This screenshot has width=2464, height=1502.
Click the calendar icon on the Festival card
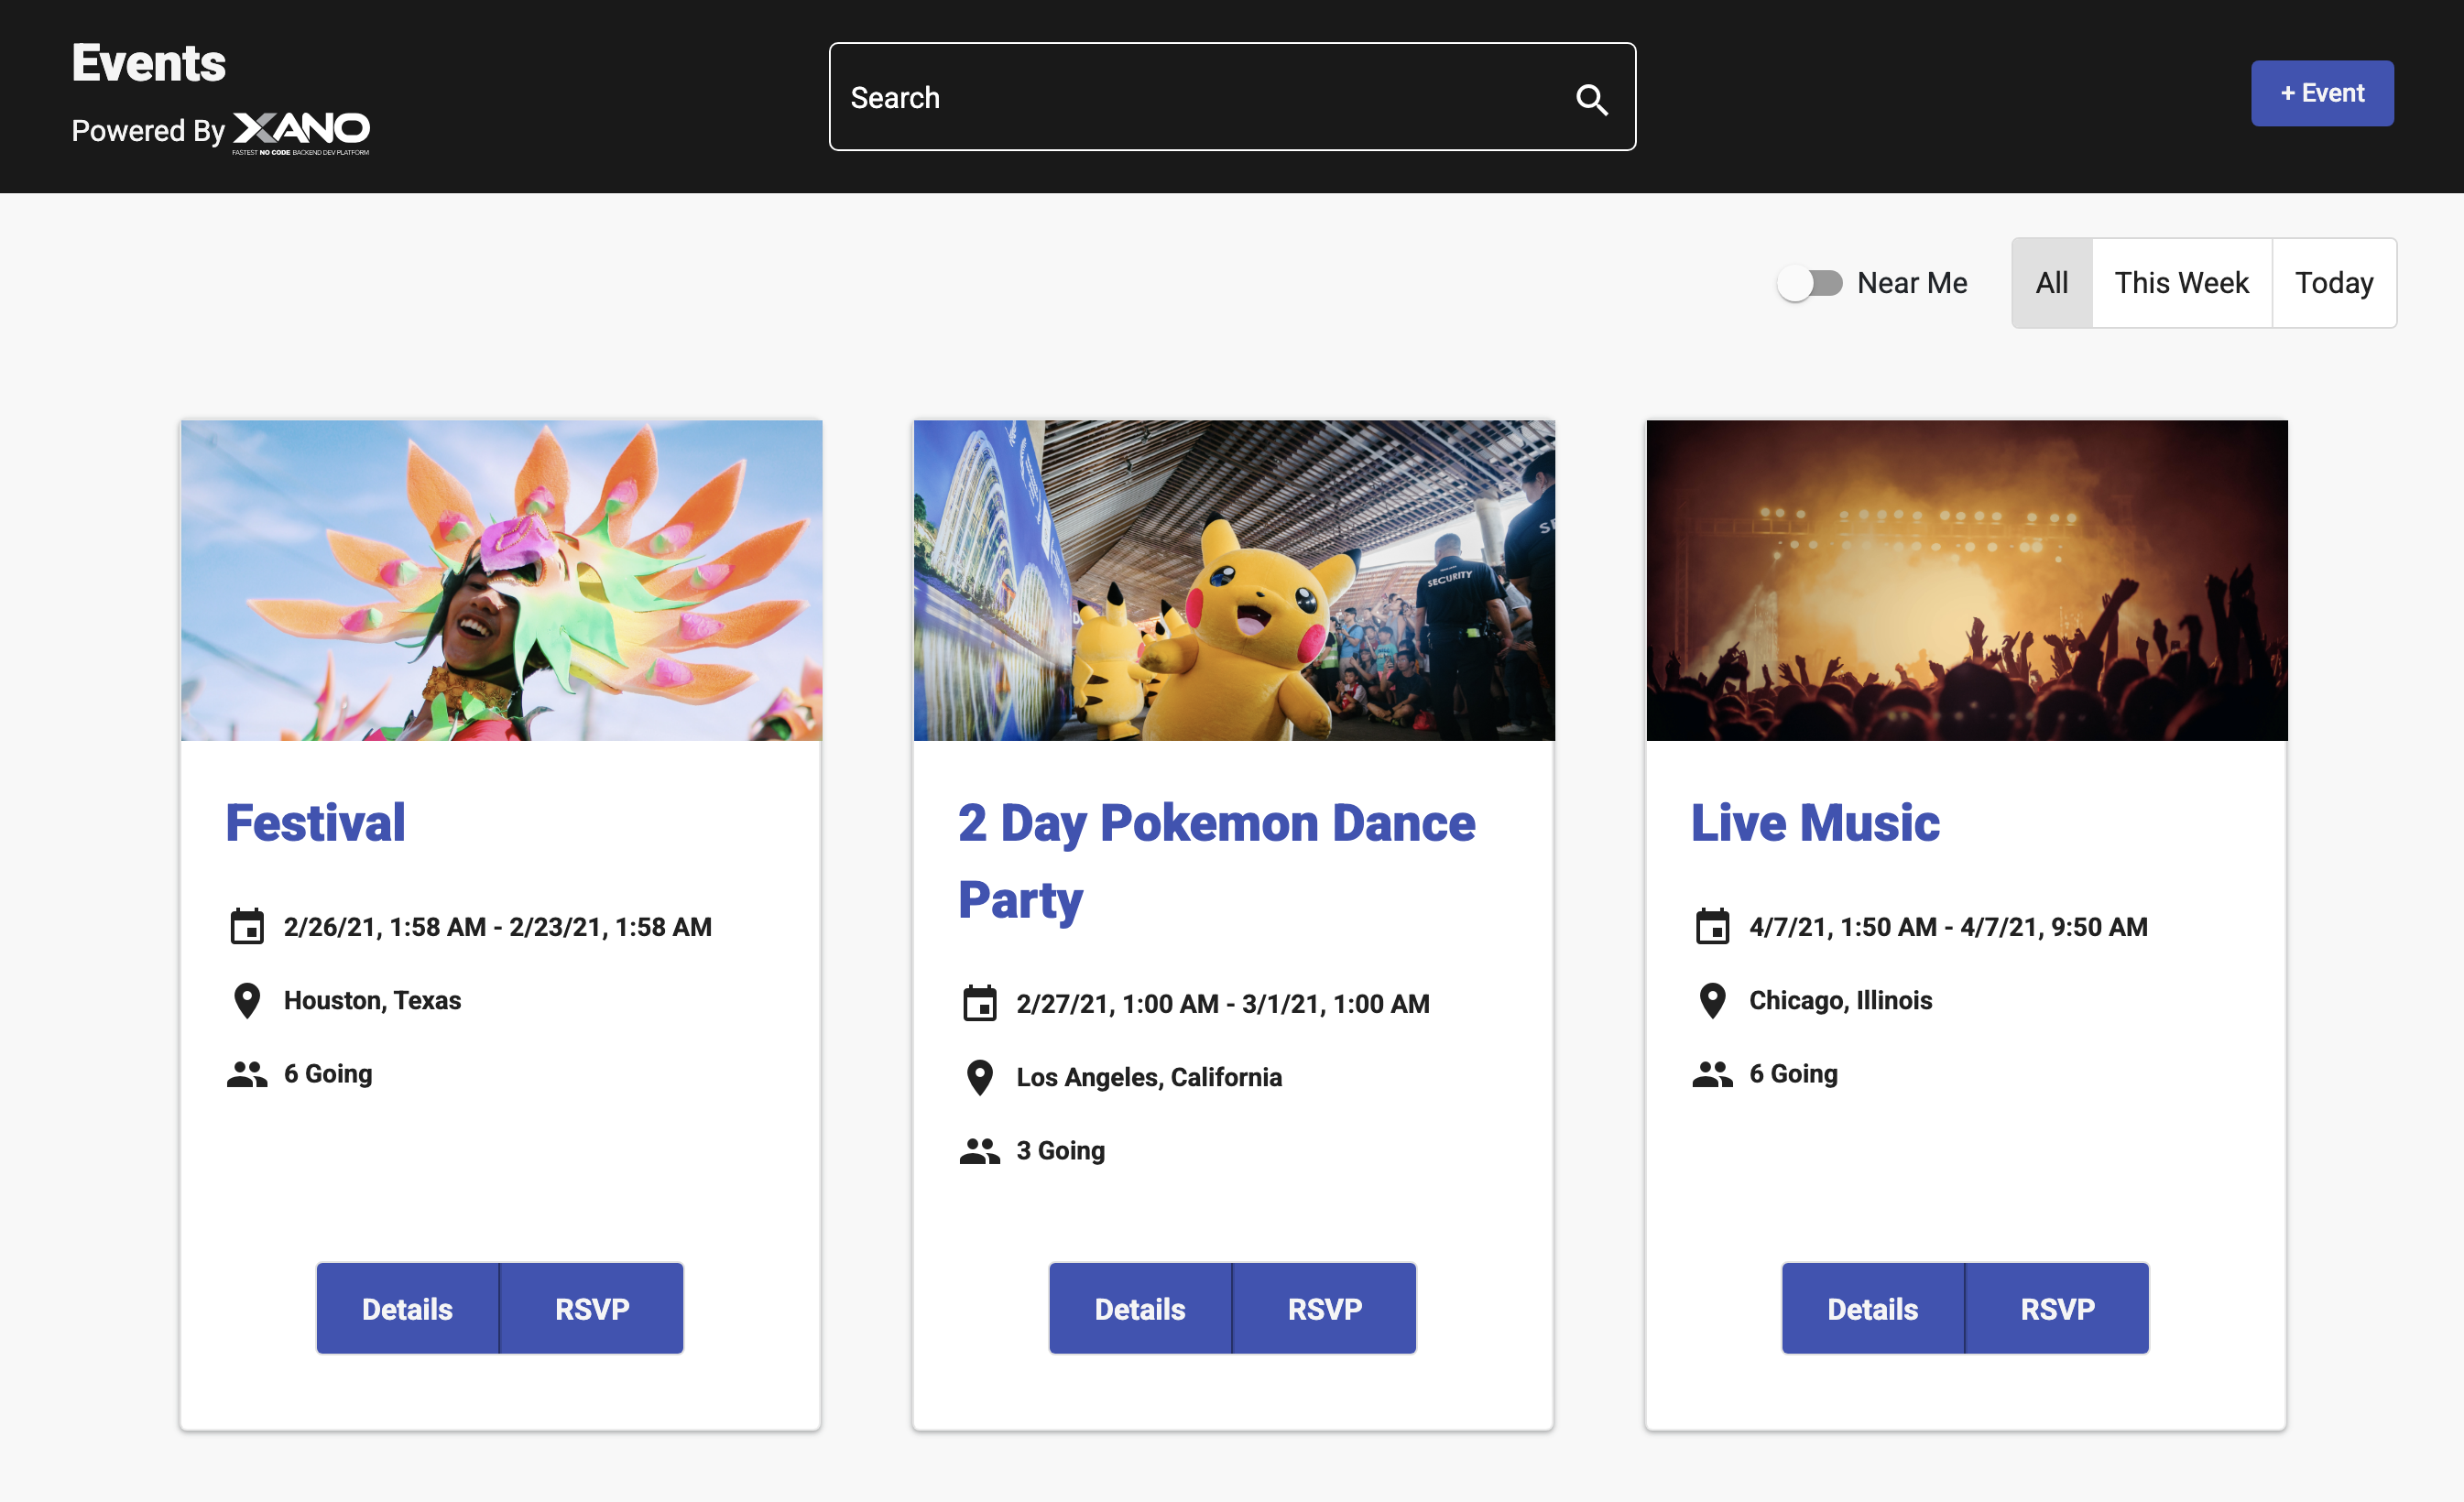click(246, 927)
